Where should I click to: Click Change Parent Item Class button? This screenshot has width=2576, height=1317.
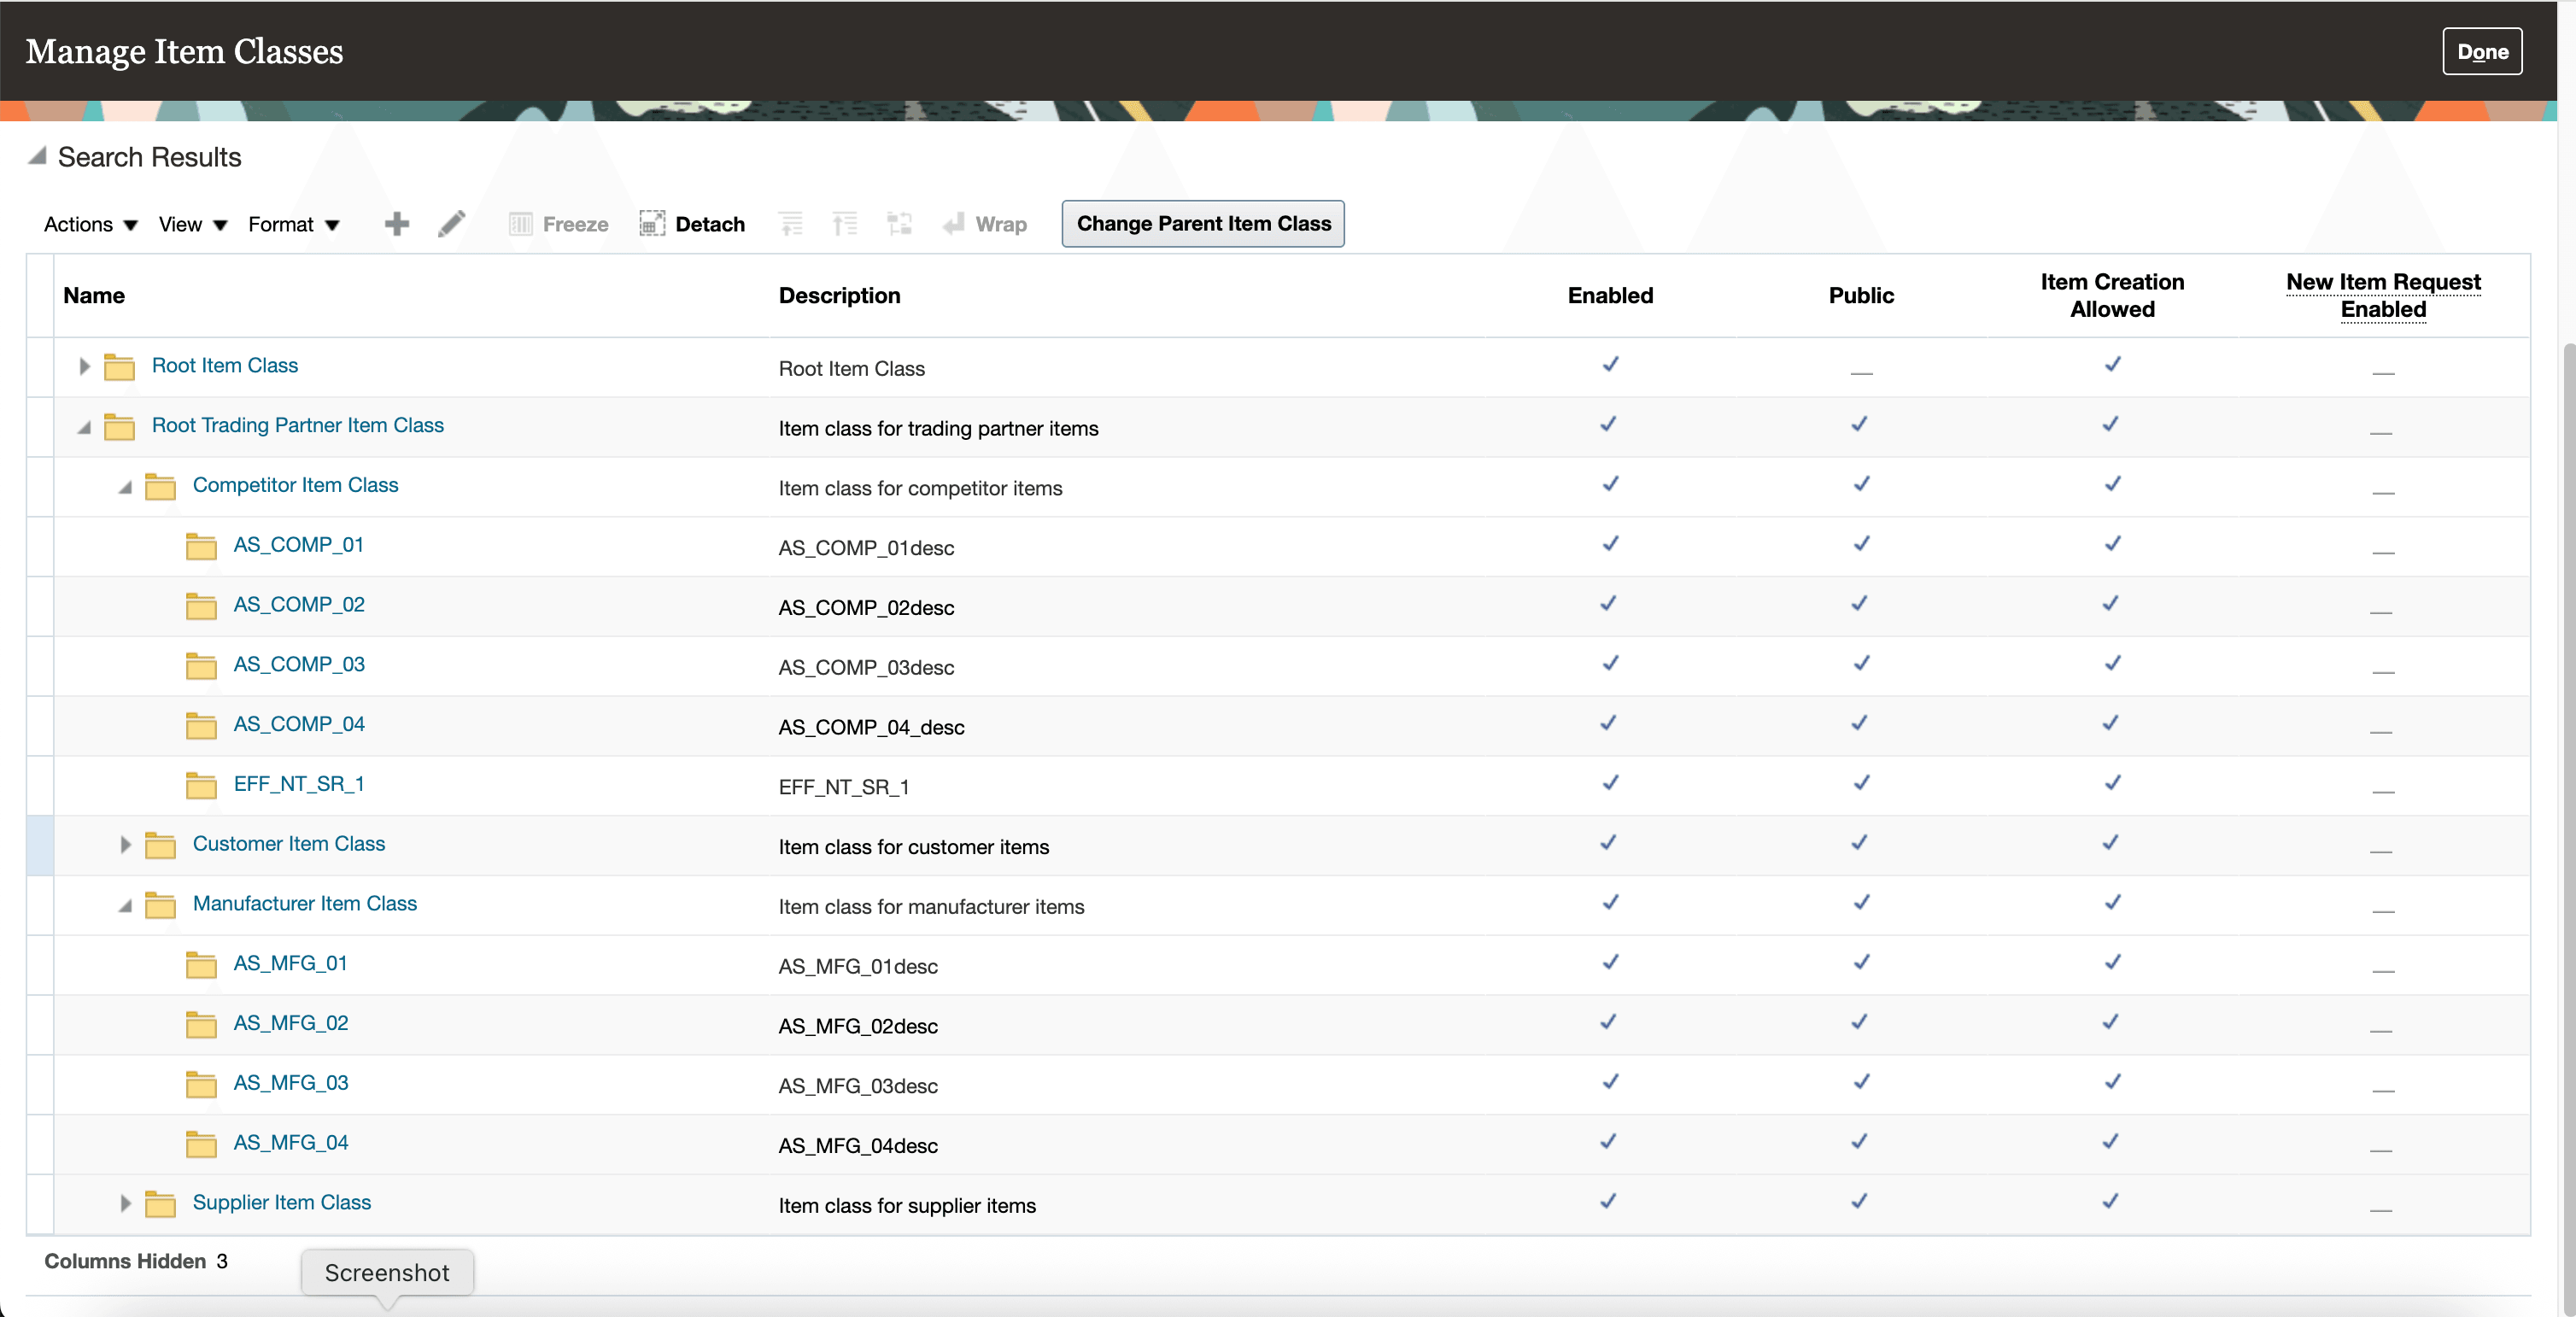click(x=1203, y=224)
